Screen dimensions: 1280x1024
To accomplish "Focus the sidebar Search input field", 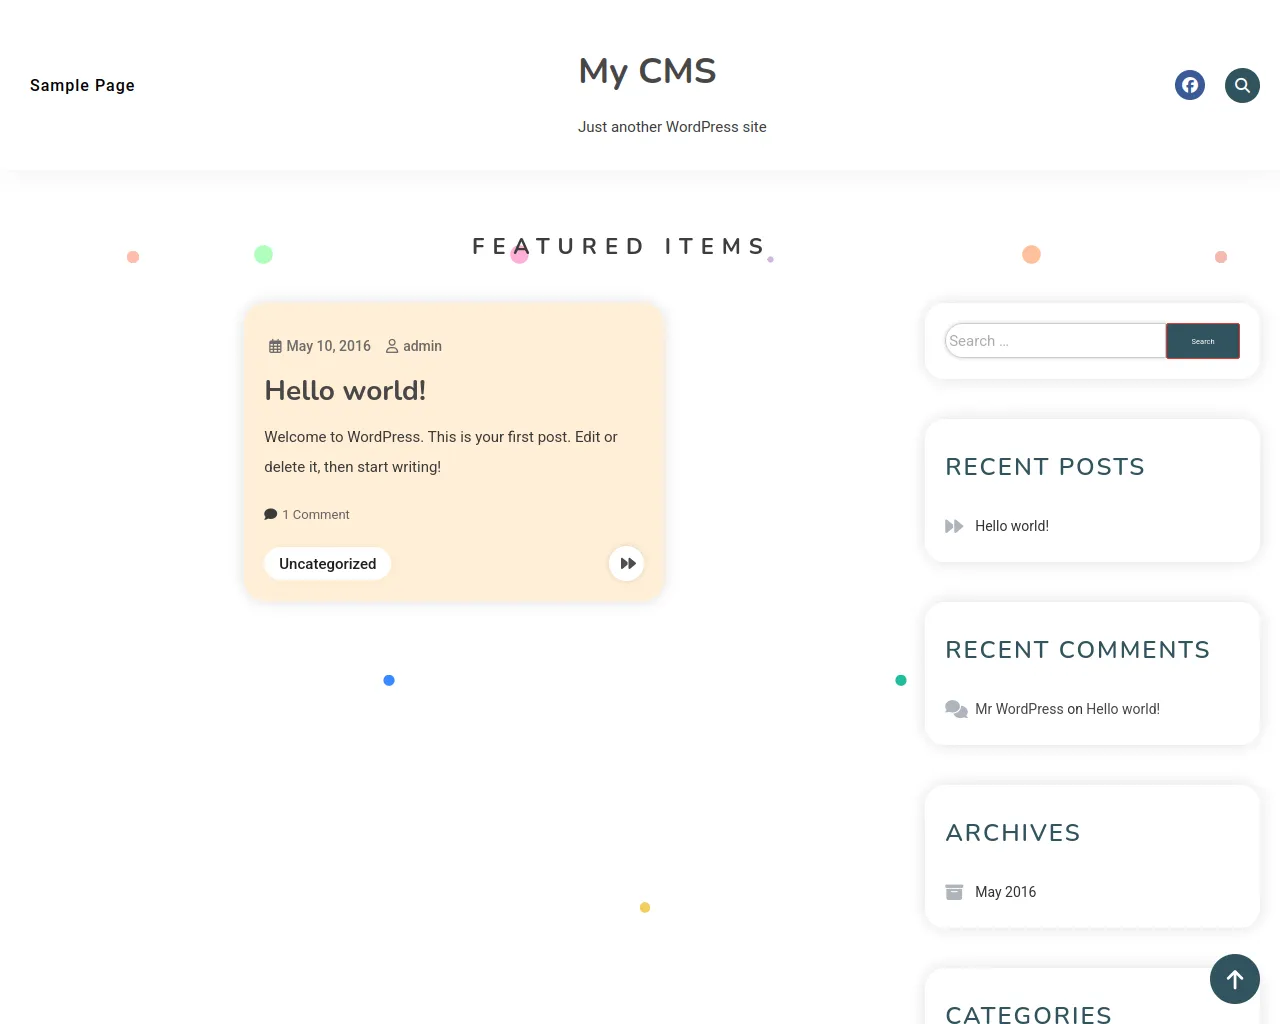I will 1055,341.
